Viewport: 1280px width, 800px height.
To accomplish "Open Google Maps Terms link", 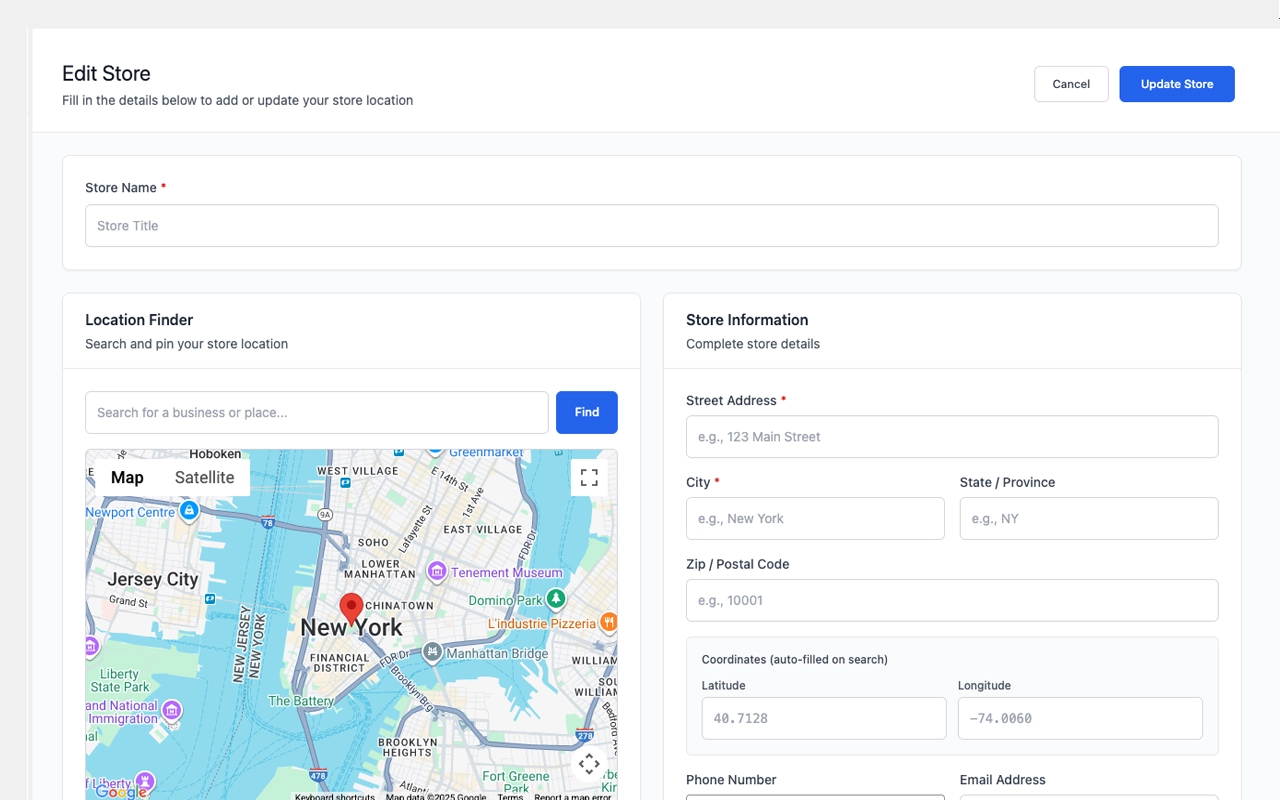I will pyautogui.click(x=510, y=798).
